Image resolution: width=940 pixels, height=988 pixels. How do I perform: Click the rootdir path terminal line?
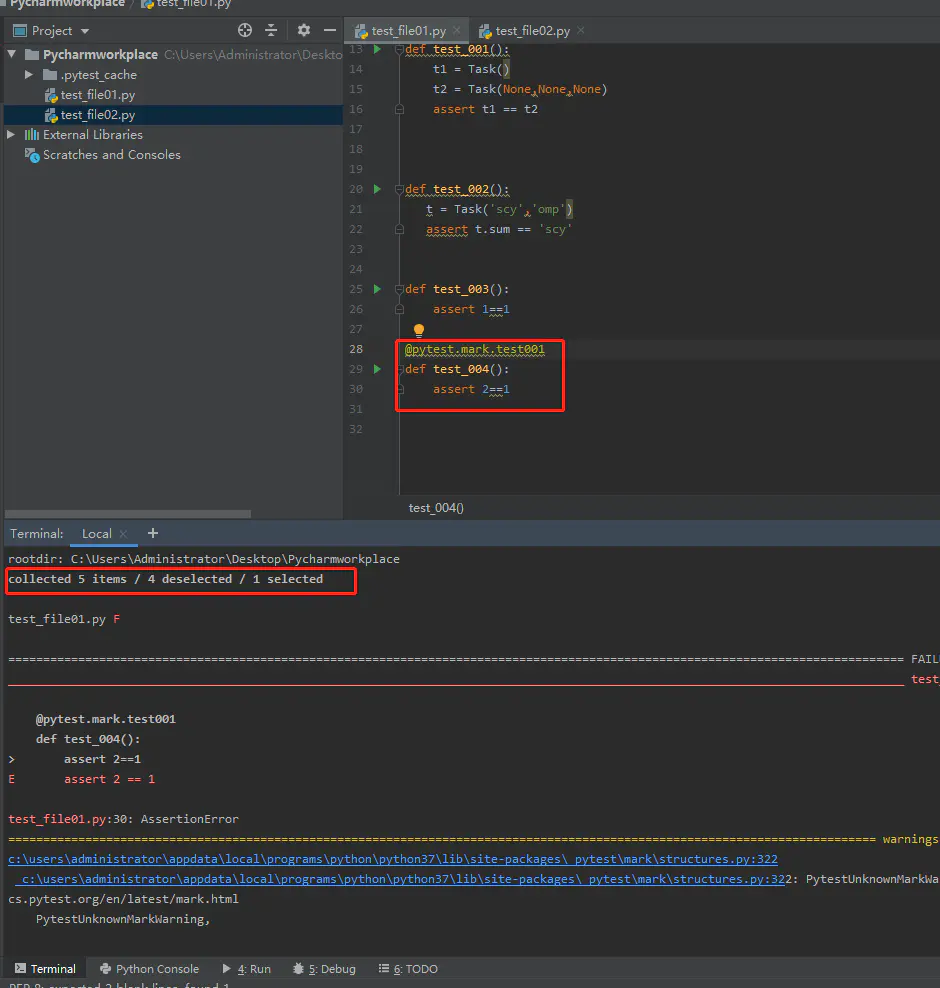point(203,559)
